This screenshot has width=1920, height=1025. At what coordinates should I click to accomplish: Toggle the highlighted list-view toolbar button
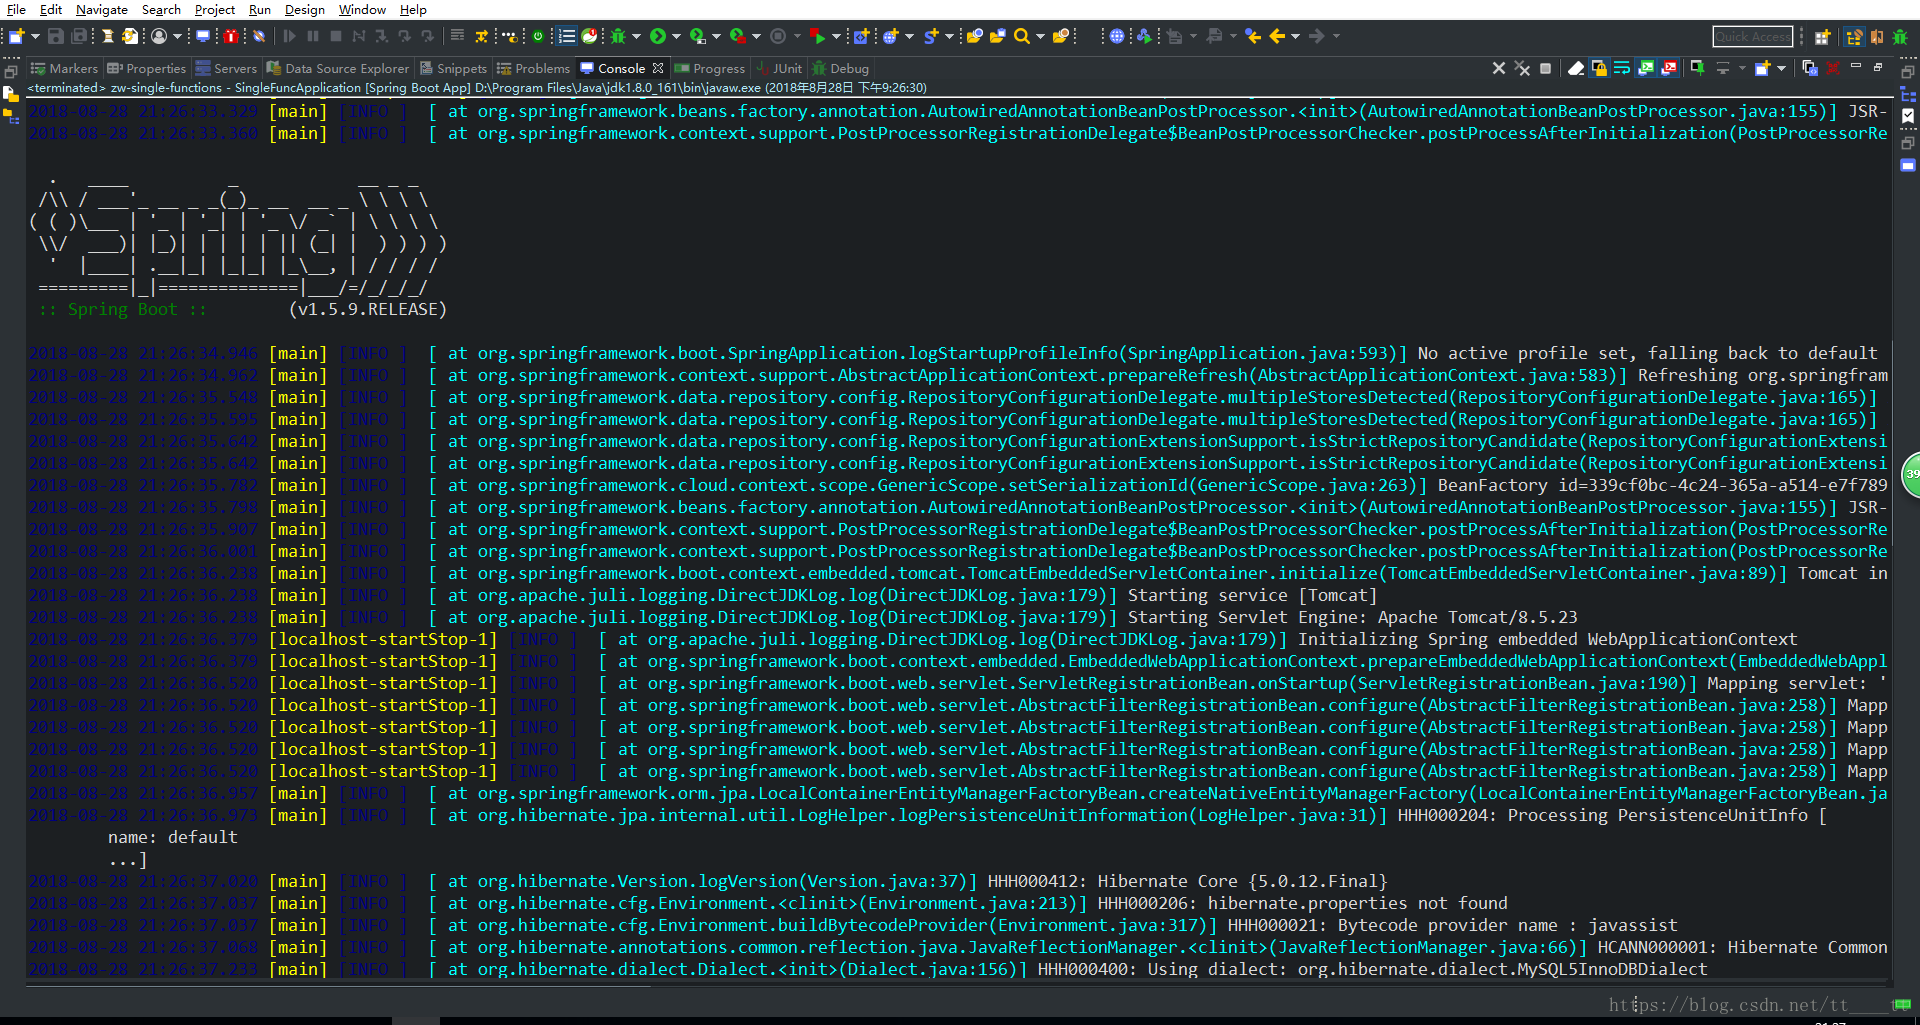coord(566,37)
